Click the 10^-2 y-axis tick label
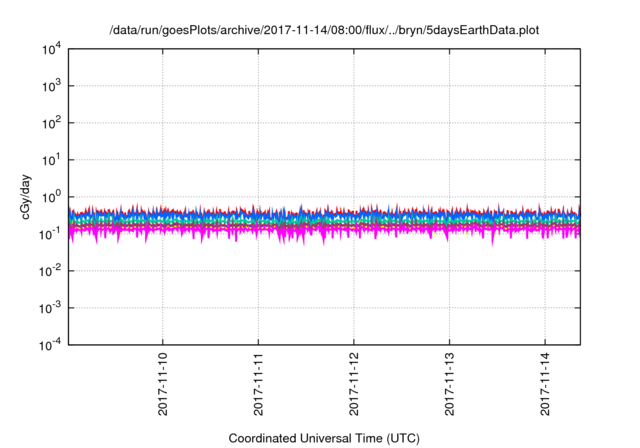 tap(51, 271)
